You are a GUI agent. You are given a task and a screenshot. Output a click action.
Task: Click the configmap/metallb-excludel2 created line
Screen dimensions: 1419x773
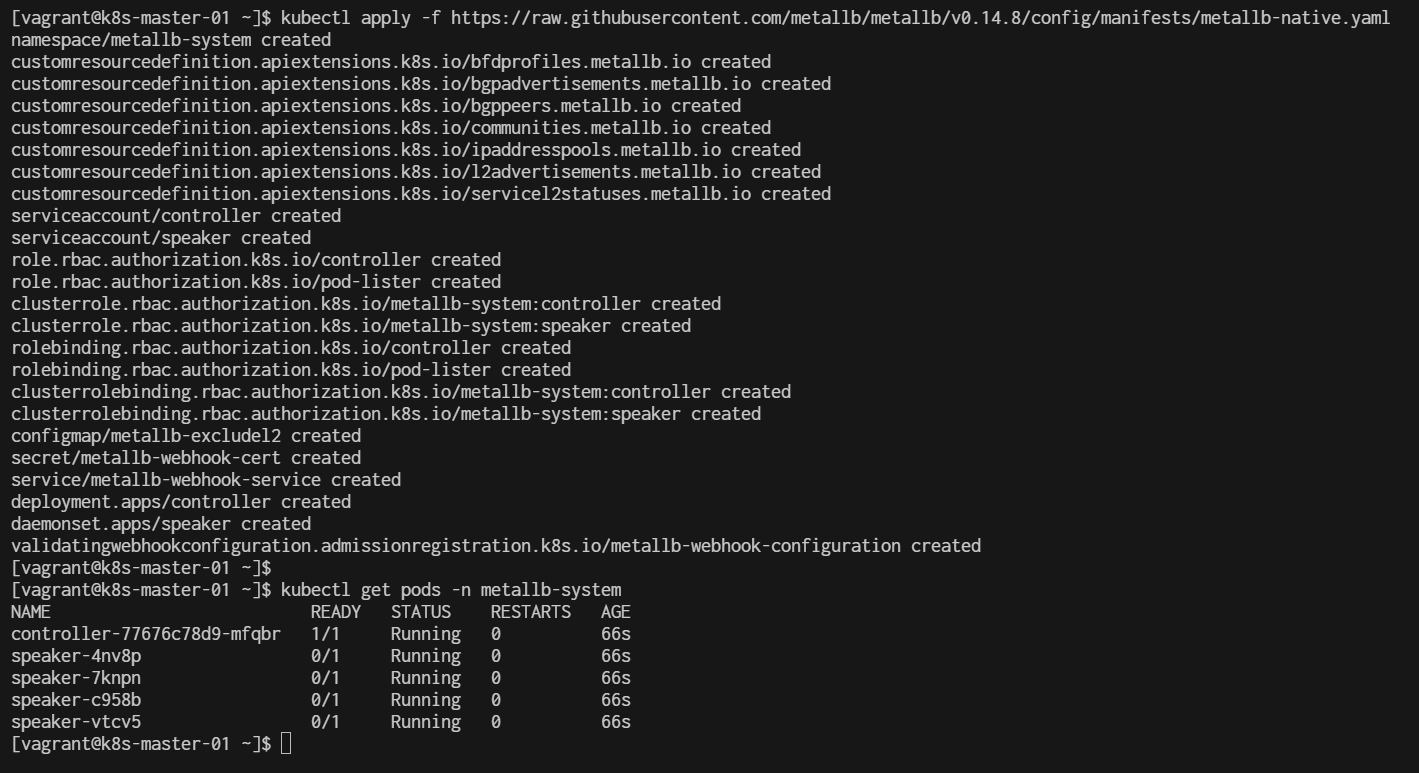click(186, 436)
